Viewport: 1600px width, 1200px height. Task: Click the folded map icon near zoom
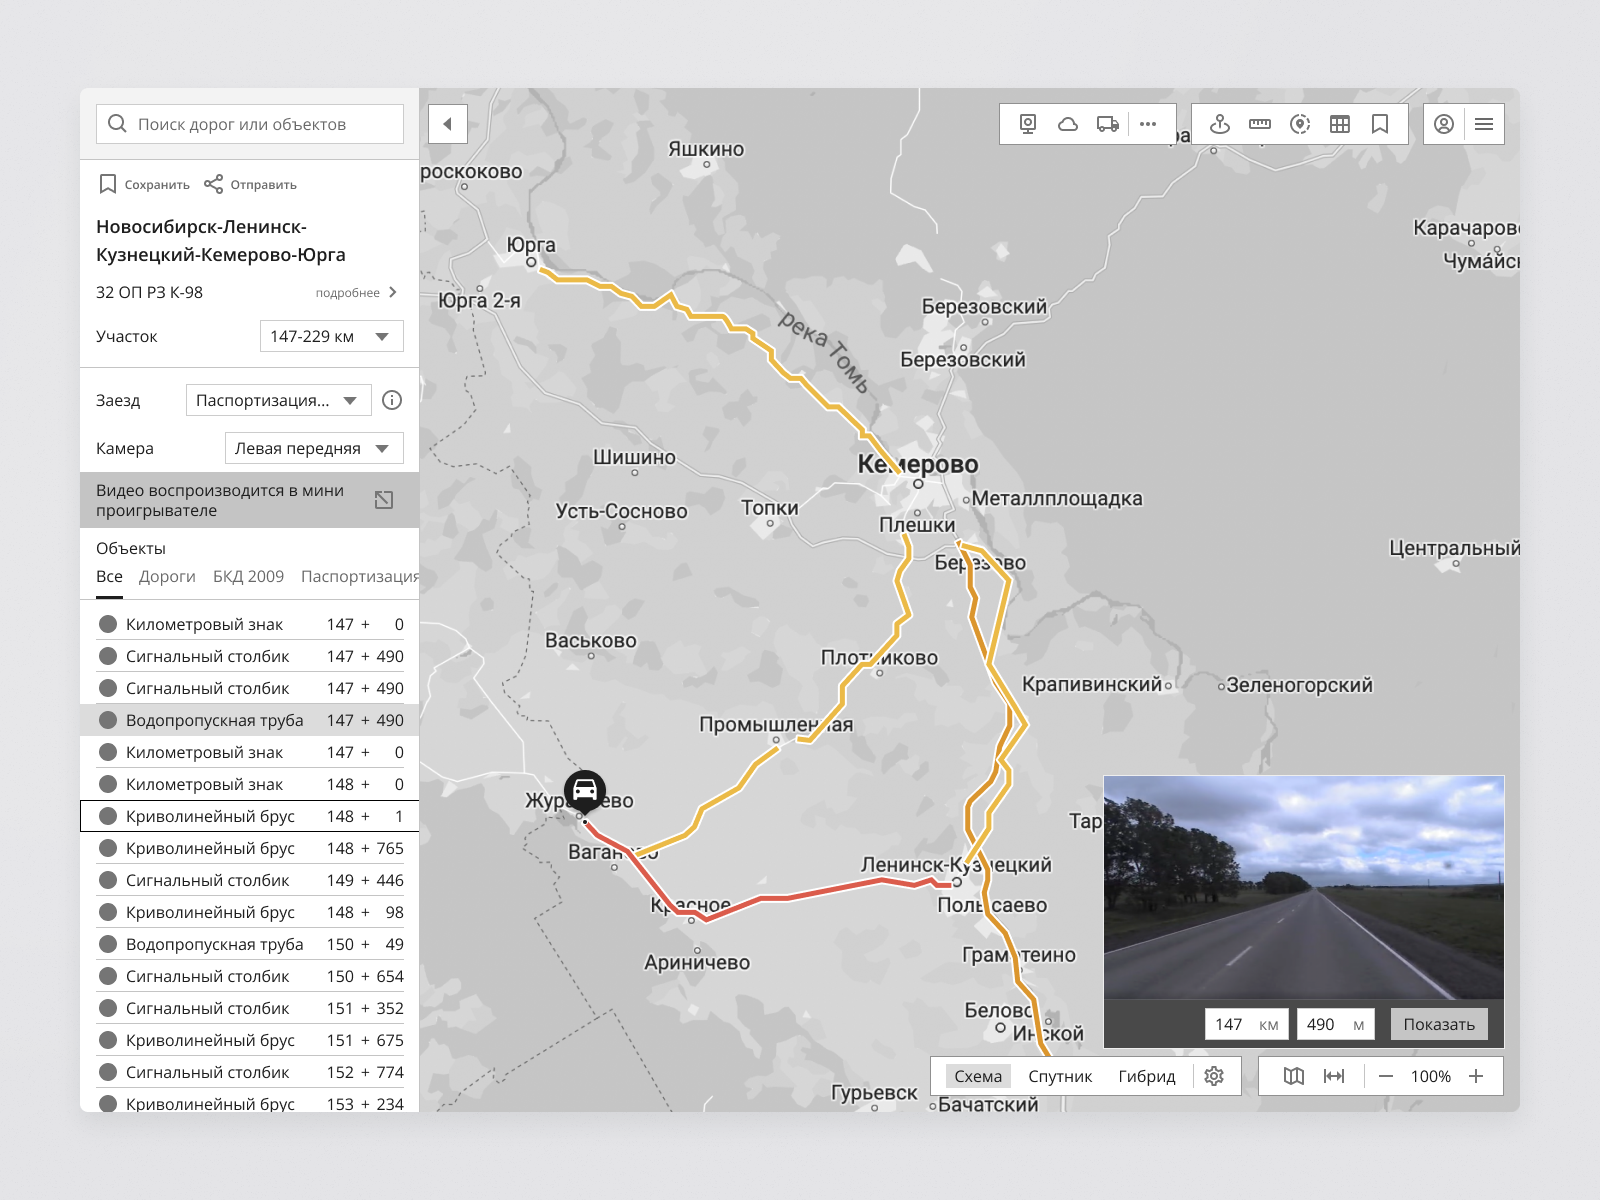[1294, 1076]
